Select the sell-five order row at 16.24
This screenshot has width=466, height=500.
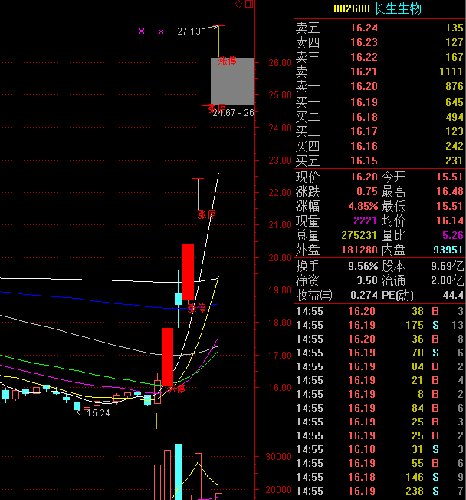(380, 28)
